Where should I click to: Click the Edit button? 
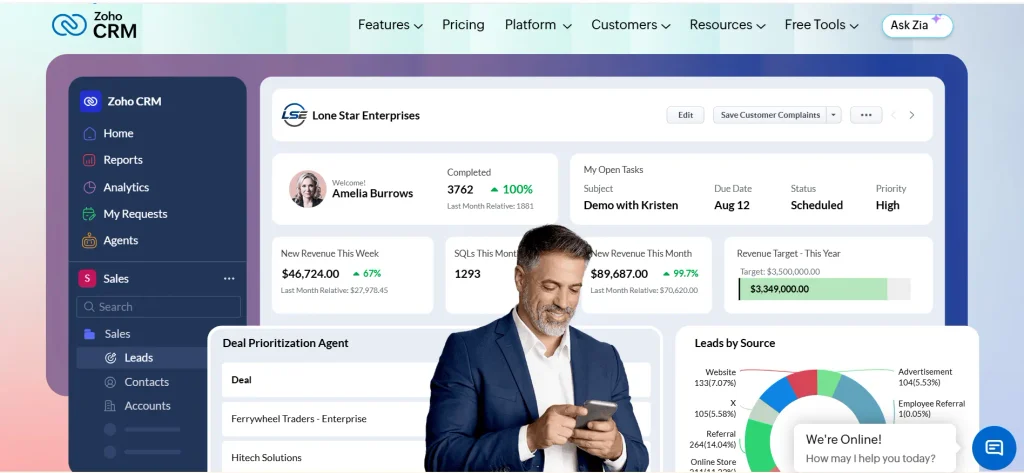[x=685, y=115]
